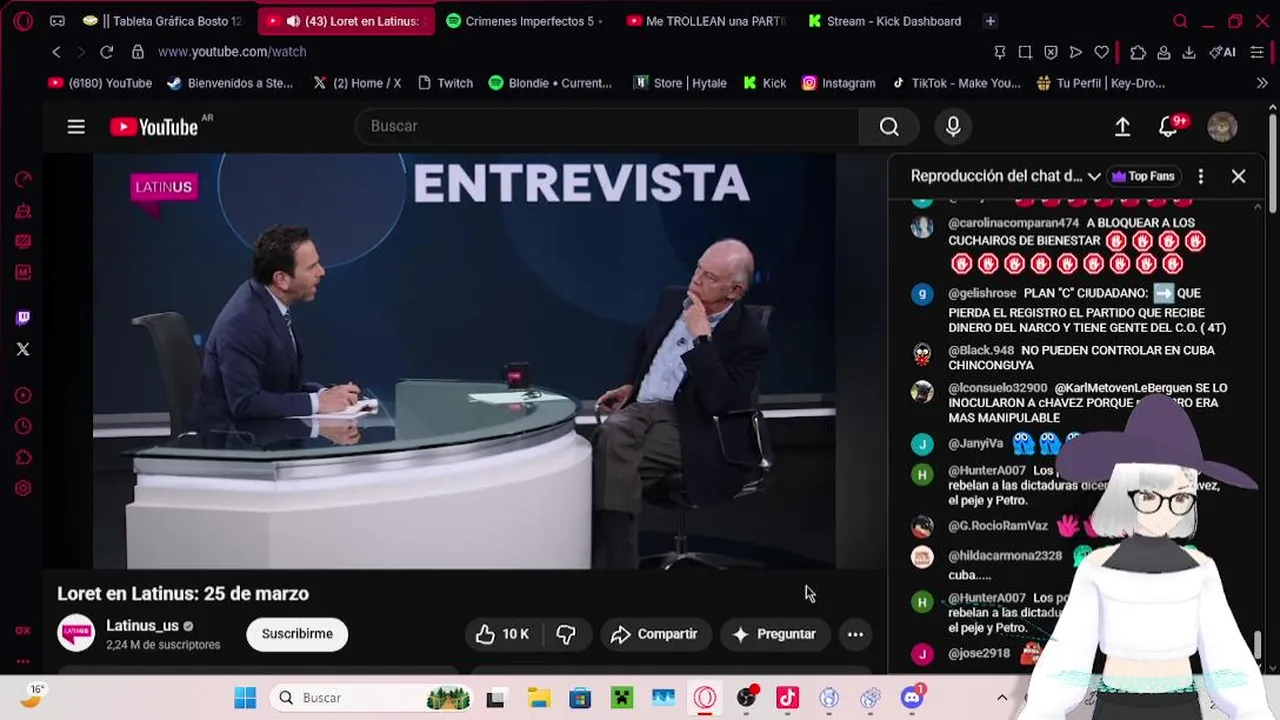Open the downloads icon in browser toolbar
1280x720 pixels.
coord(1189,52)
